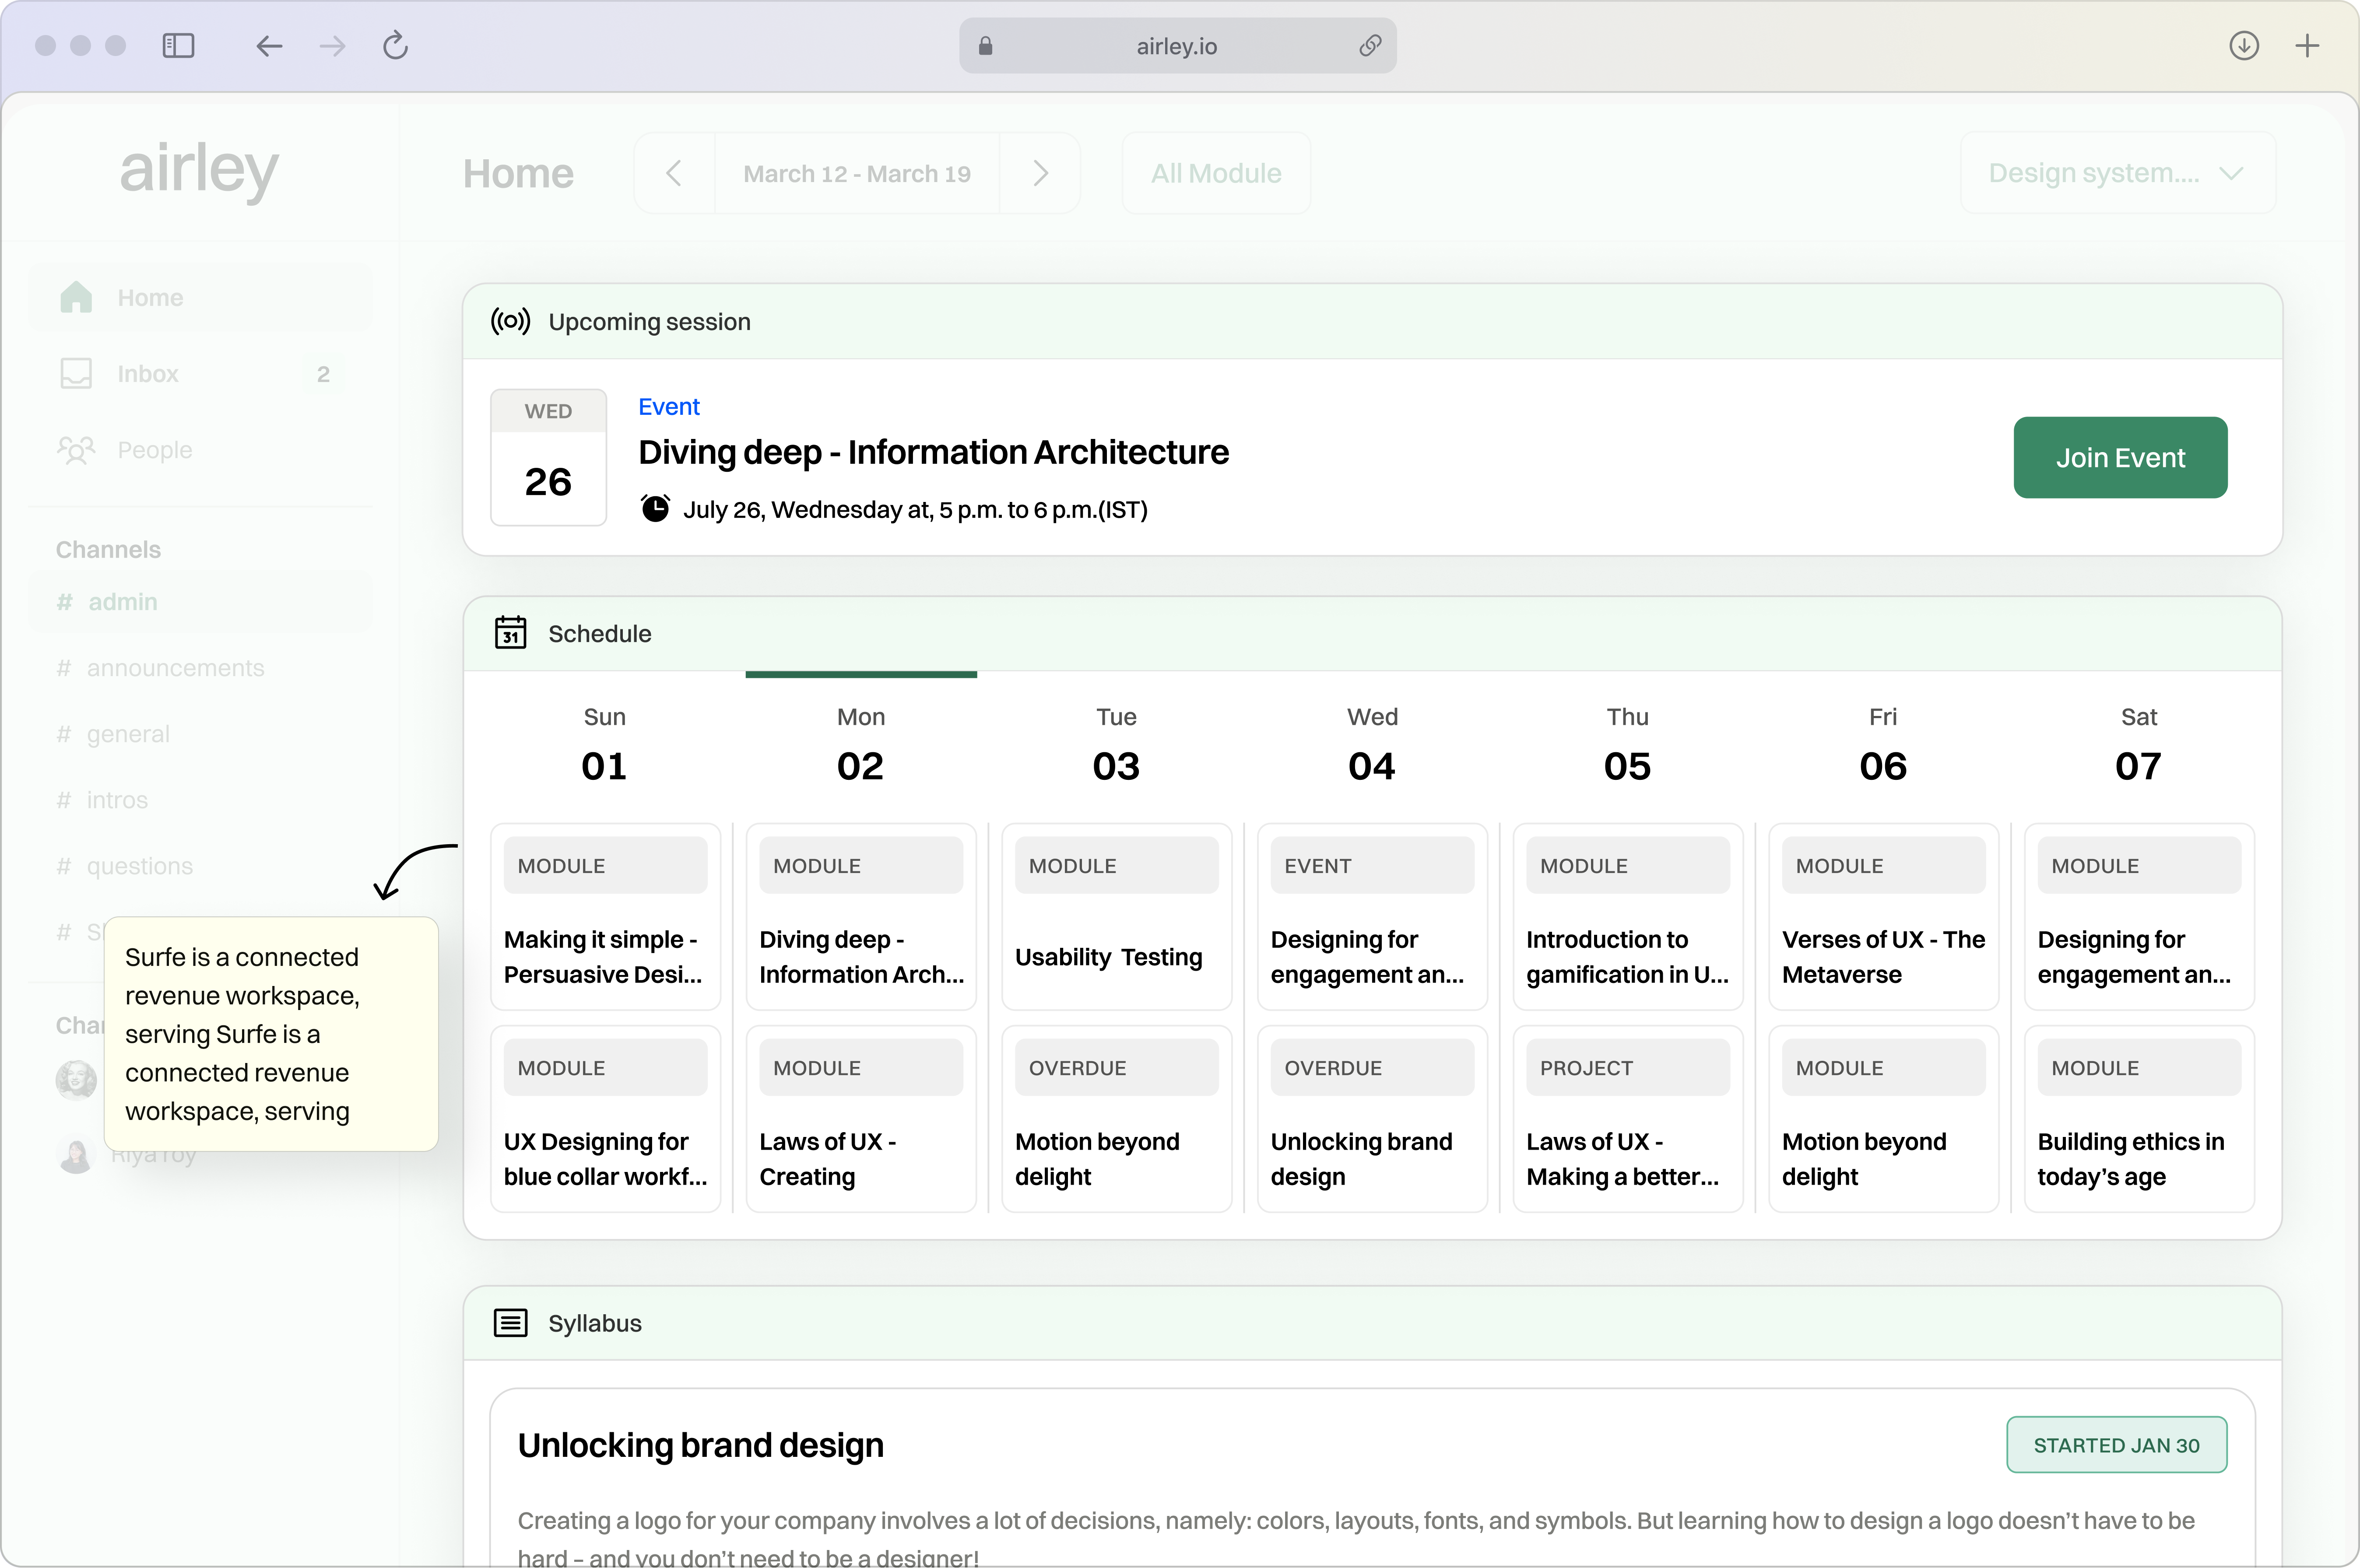Select Sun 01 day column header
The height and width of the screenshot is (1568, 2360).
(604, 745)
